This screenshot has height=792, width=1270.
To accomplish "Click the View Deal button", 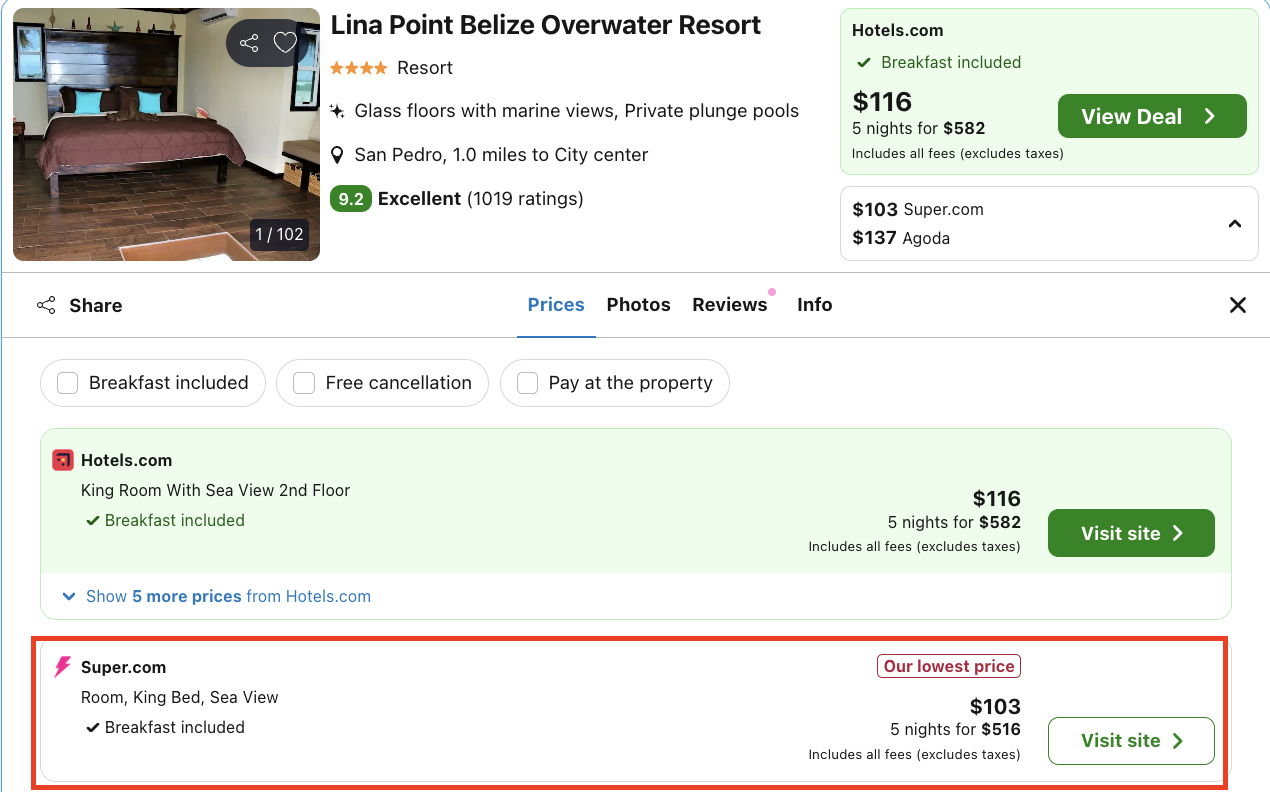I will click(x=1152, y=116).
